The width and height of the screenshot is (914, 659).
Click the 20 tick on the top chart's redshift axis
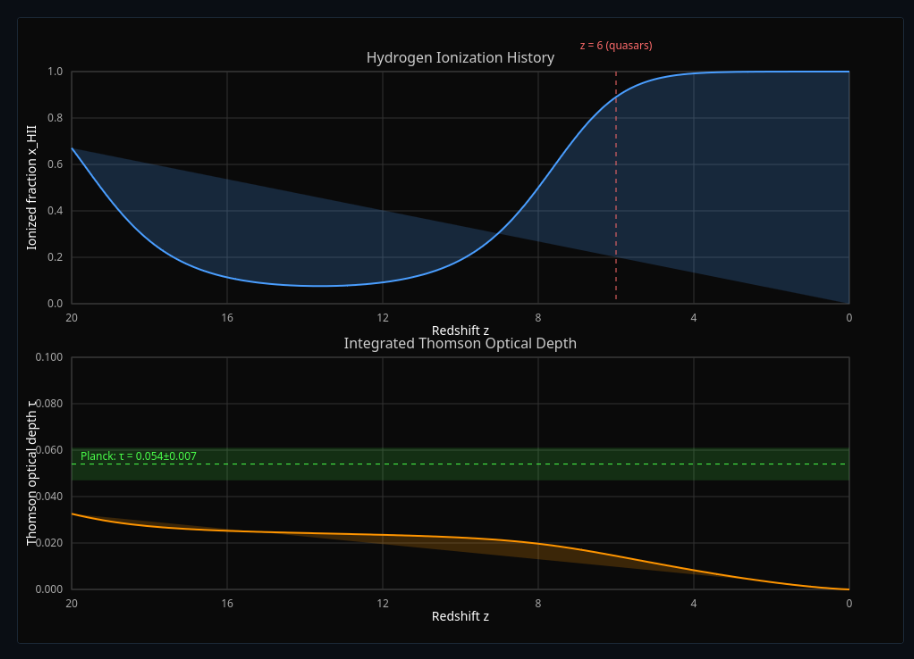tap(71, 317)
